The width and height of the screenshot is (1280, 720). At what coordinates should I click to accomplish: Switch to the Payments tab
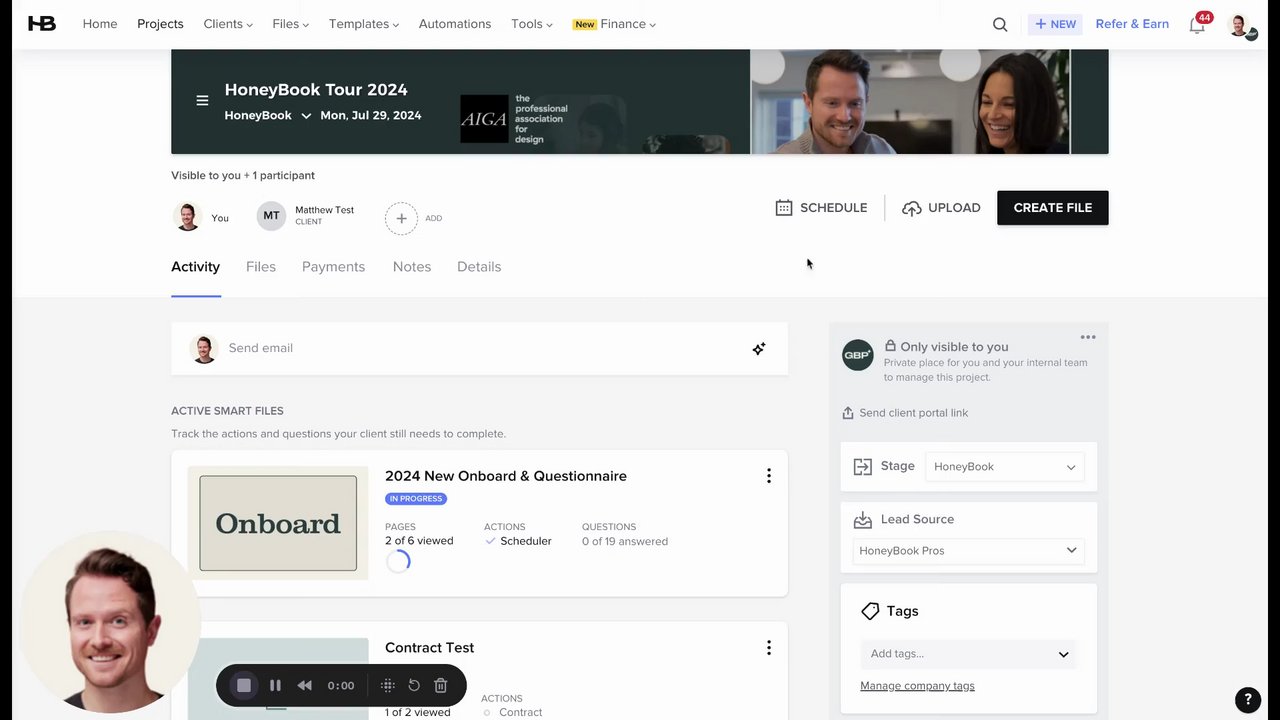pyautogui.click(x=333, y=267)
